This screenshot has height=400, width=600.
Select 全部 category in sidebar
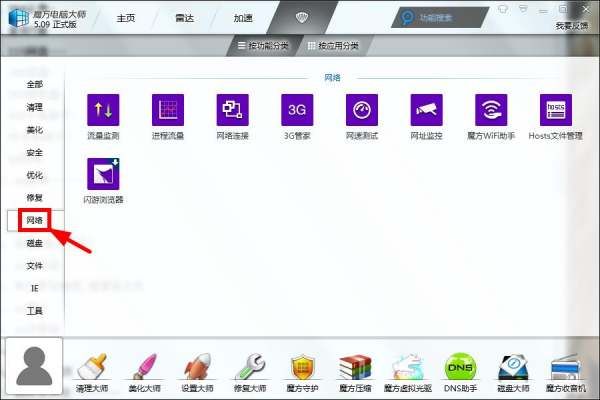tap(34, 84)
